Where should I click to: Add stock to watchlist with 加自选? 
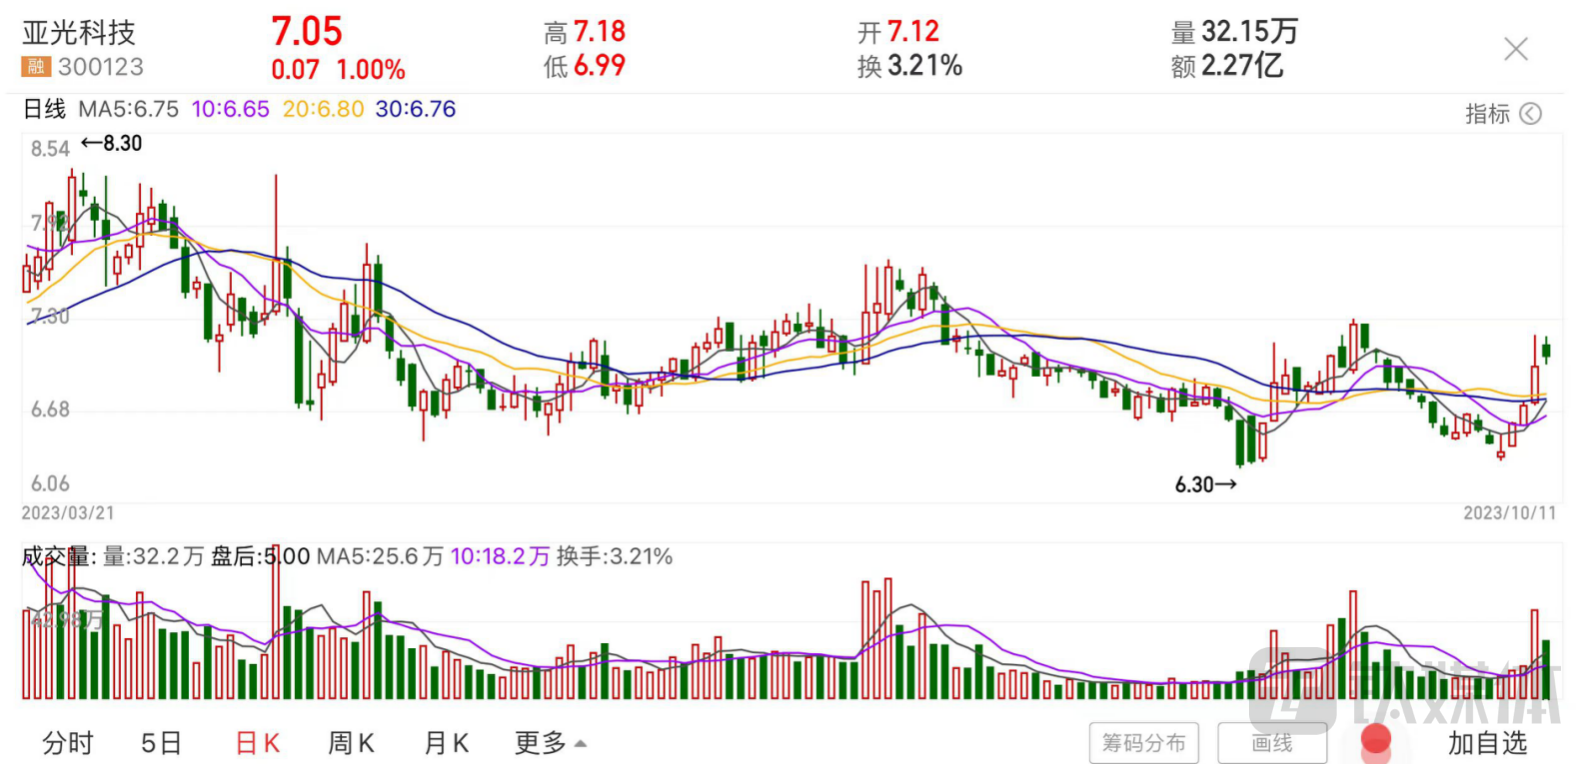pyautogui.click(x=1487, y=743)
